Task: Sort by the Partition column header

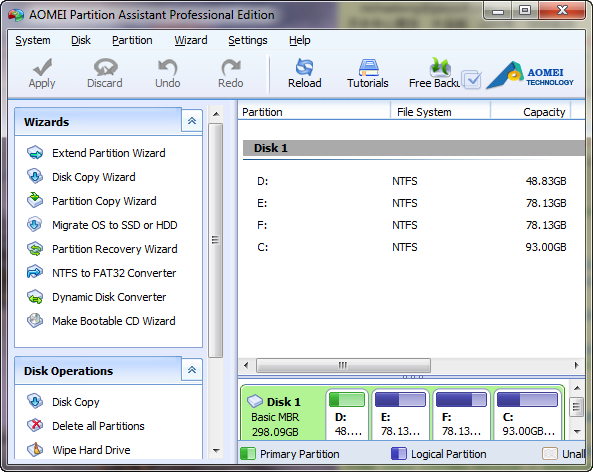Action: pyautogui.click(x=314, y=112)
